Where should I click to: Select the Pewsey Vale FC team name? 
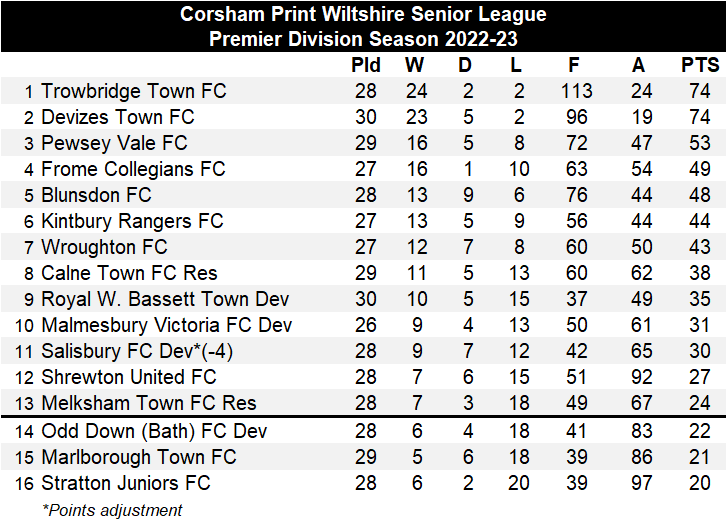pyautogui.click(x=114, y=143)
